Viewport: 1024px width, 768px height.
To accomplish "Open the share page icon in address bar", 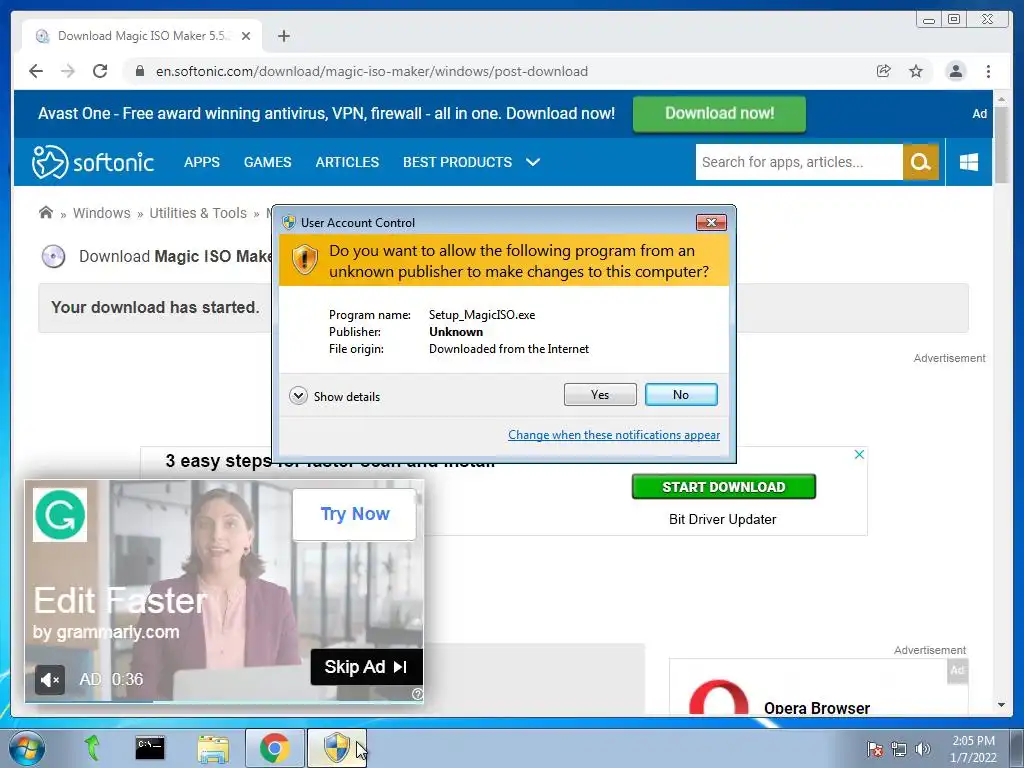I will point(884,71).
